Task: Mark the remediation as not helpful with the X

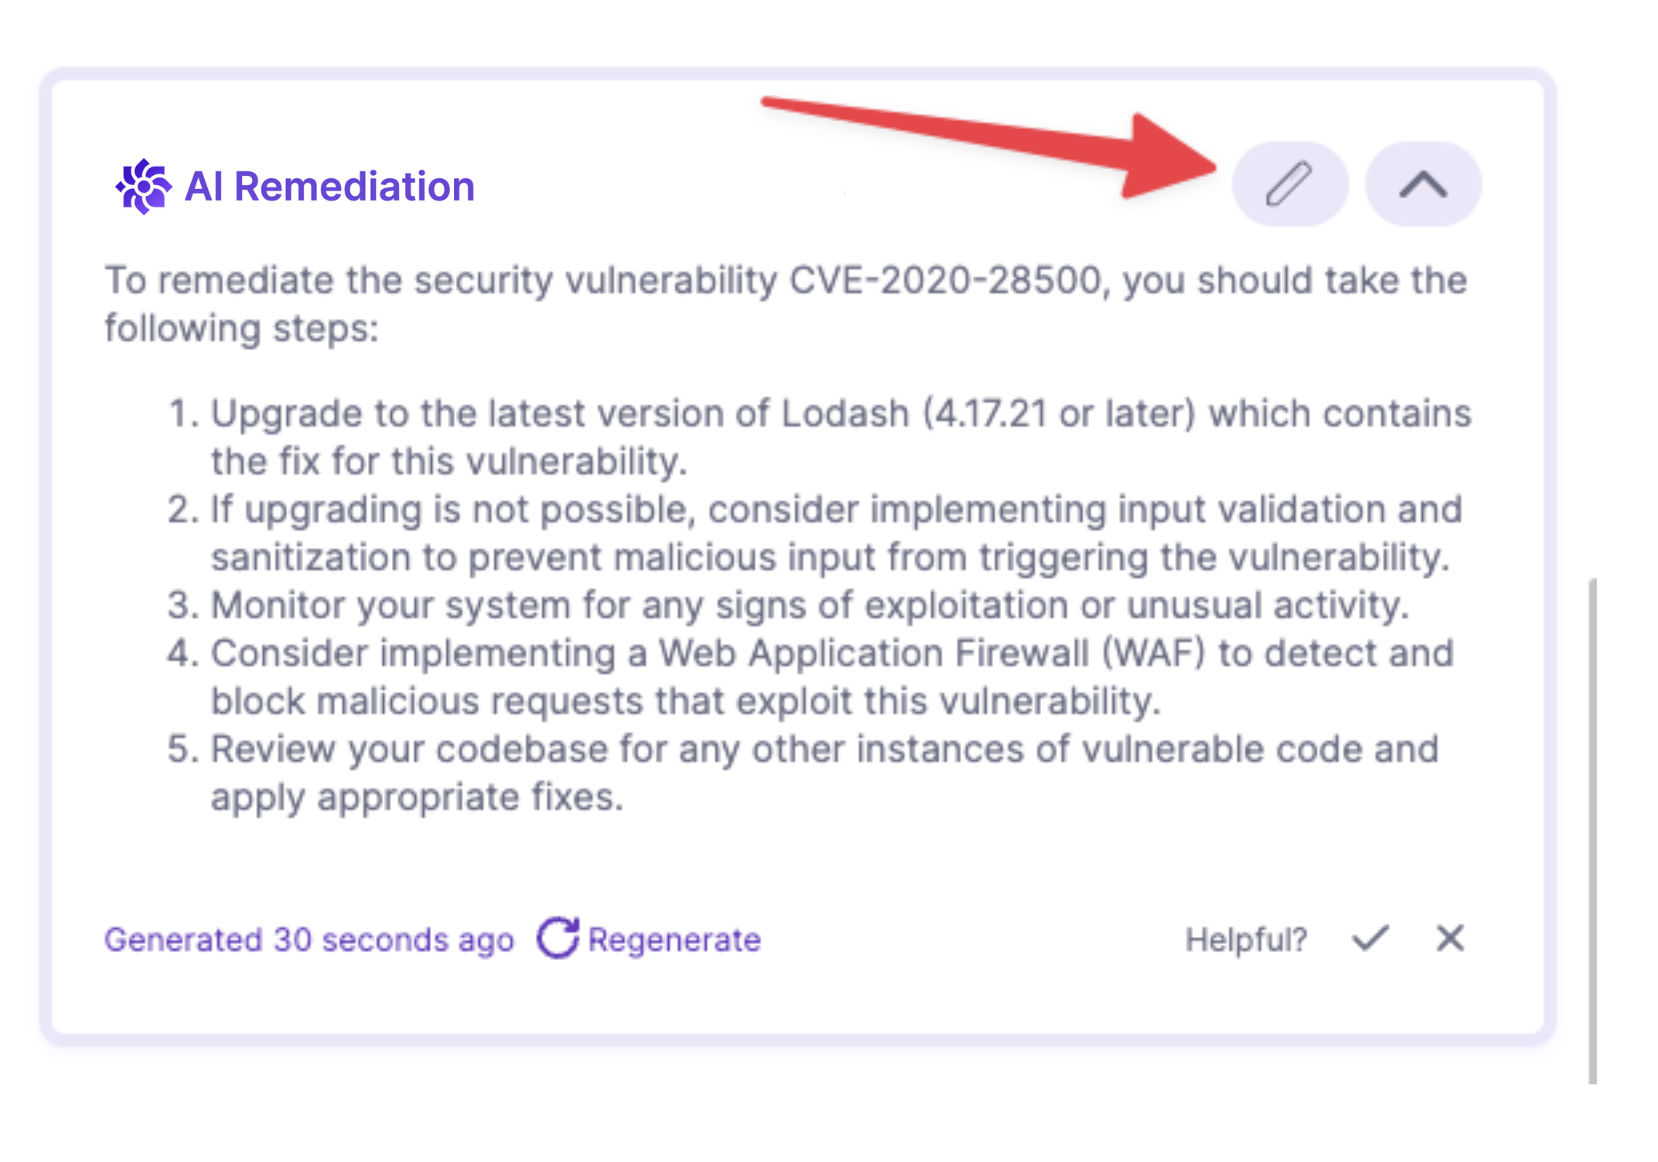Action: coord(1449,938)
